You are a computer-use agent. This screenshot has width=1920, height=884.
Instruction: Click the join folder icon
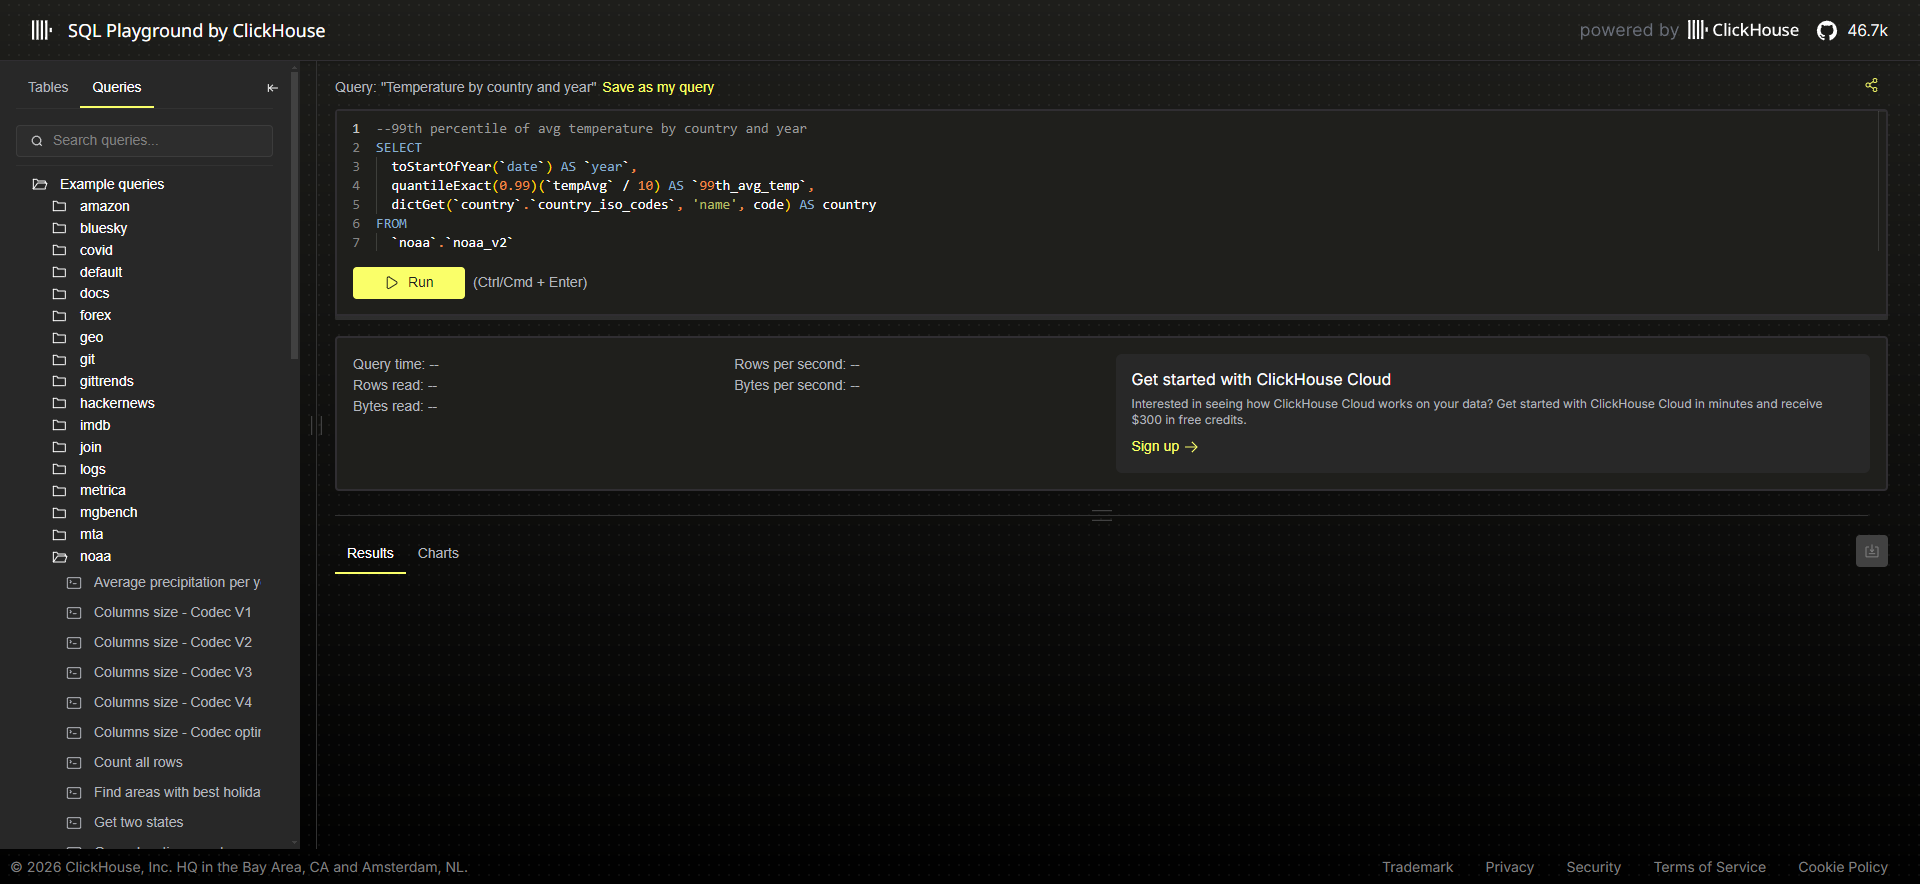click(x=59, y=447)
